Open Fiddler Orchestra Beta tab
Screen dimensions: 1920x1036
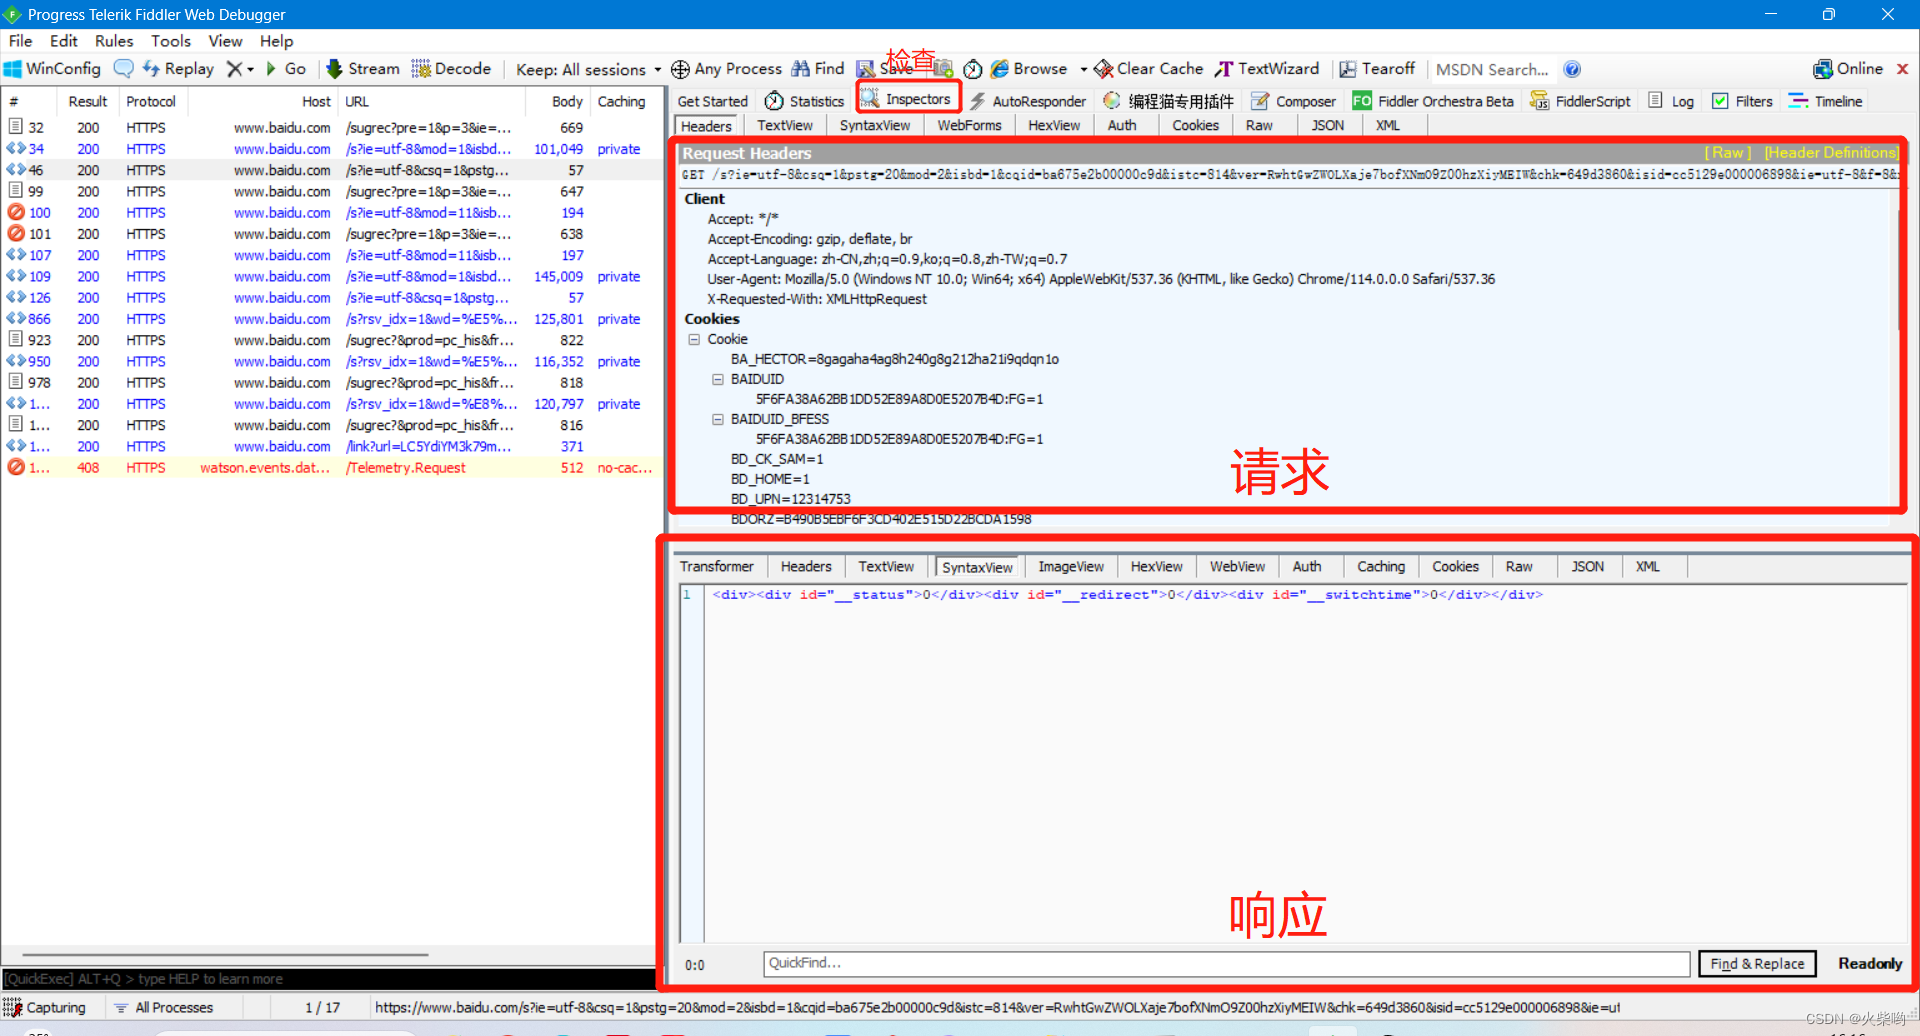point(1433,101)
